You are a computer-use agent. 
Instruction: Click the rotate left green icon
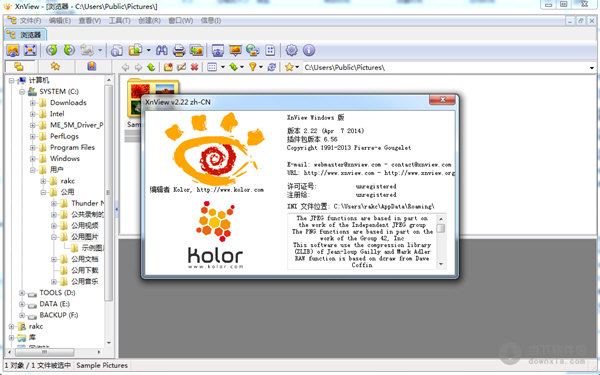click(x=52, y=50)
